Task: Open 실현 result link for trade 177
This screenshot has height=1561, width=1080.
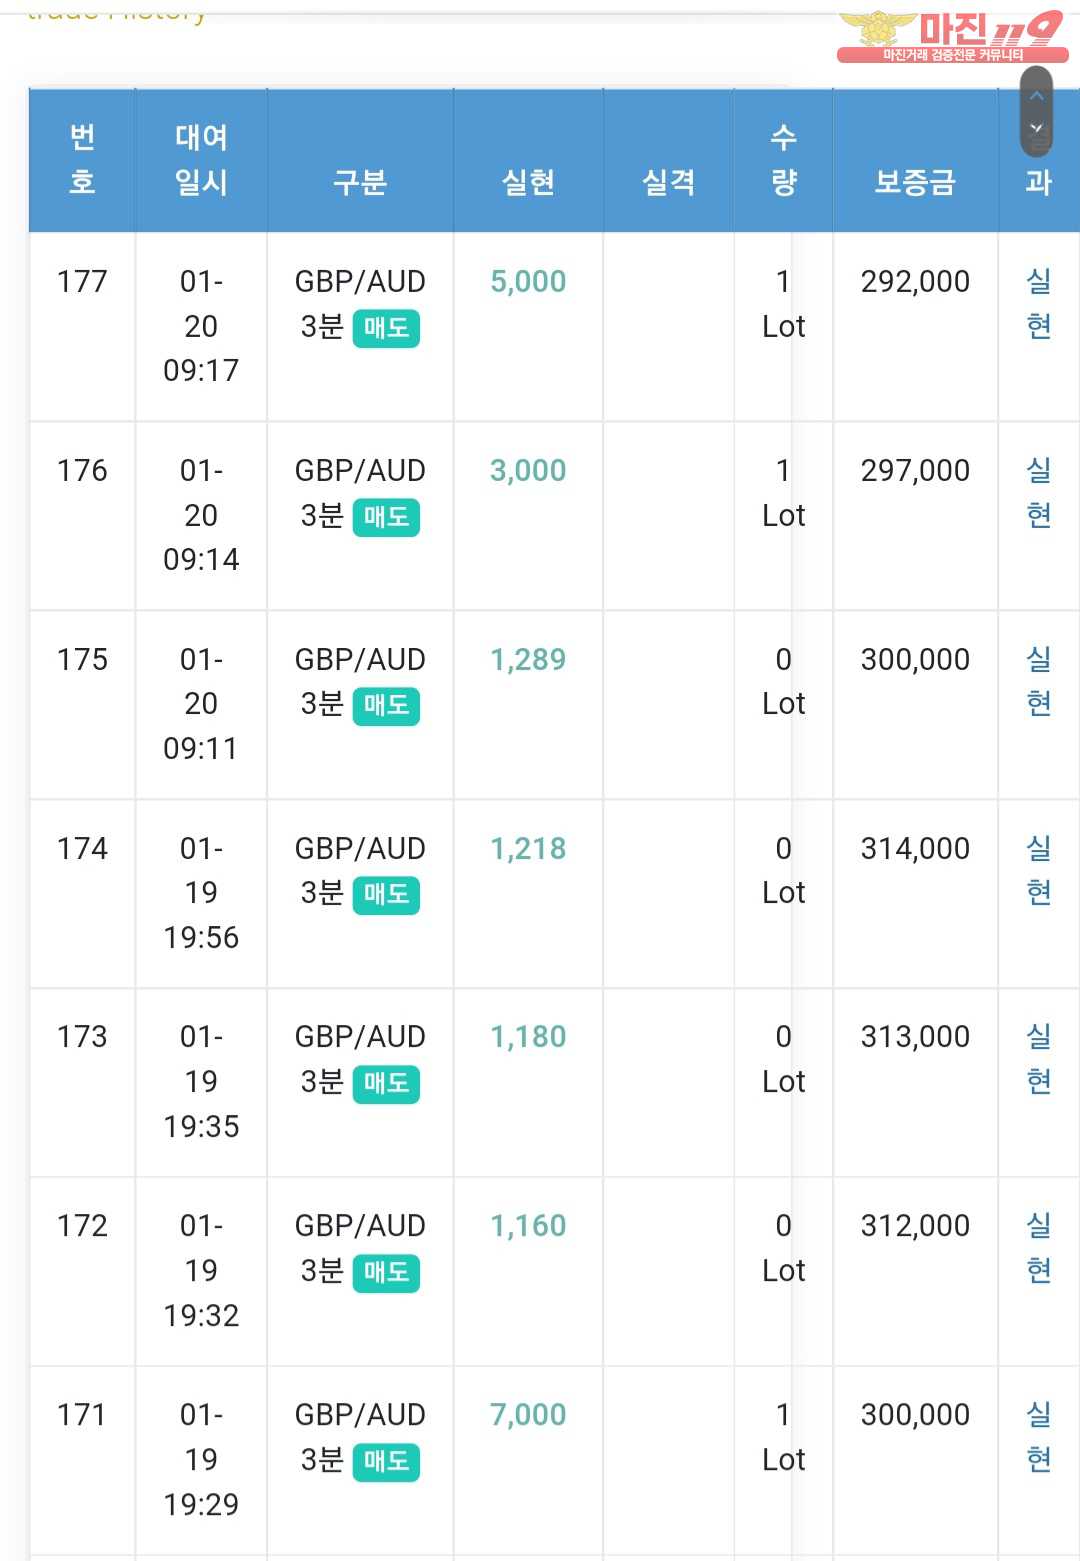Action: pyautogui.click(x=1039, y=303)
